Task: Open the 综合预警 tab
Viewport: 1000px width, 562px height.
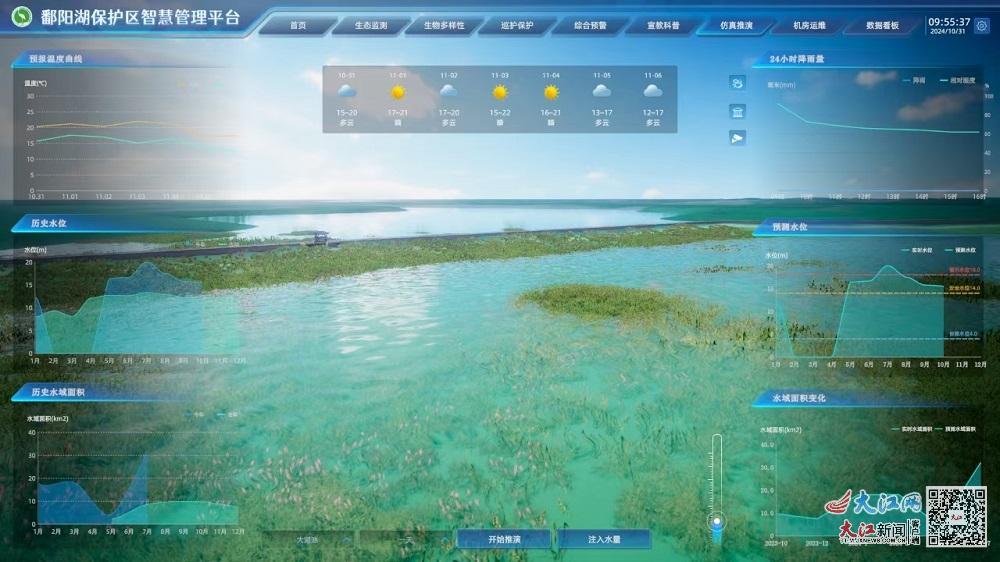Action: tap(590, 26)
